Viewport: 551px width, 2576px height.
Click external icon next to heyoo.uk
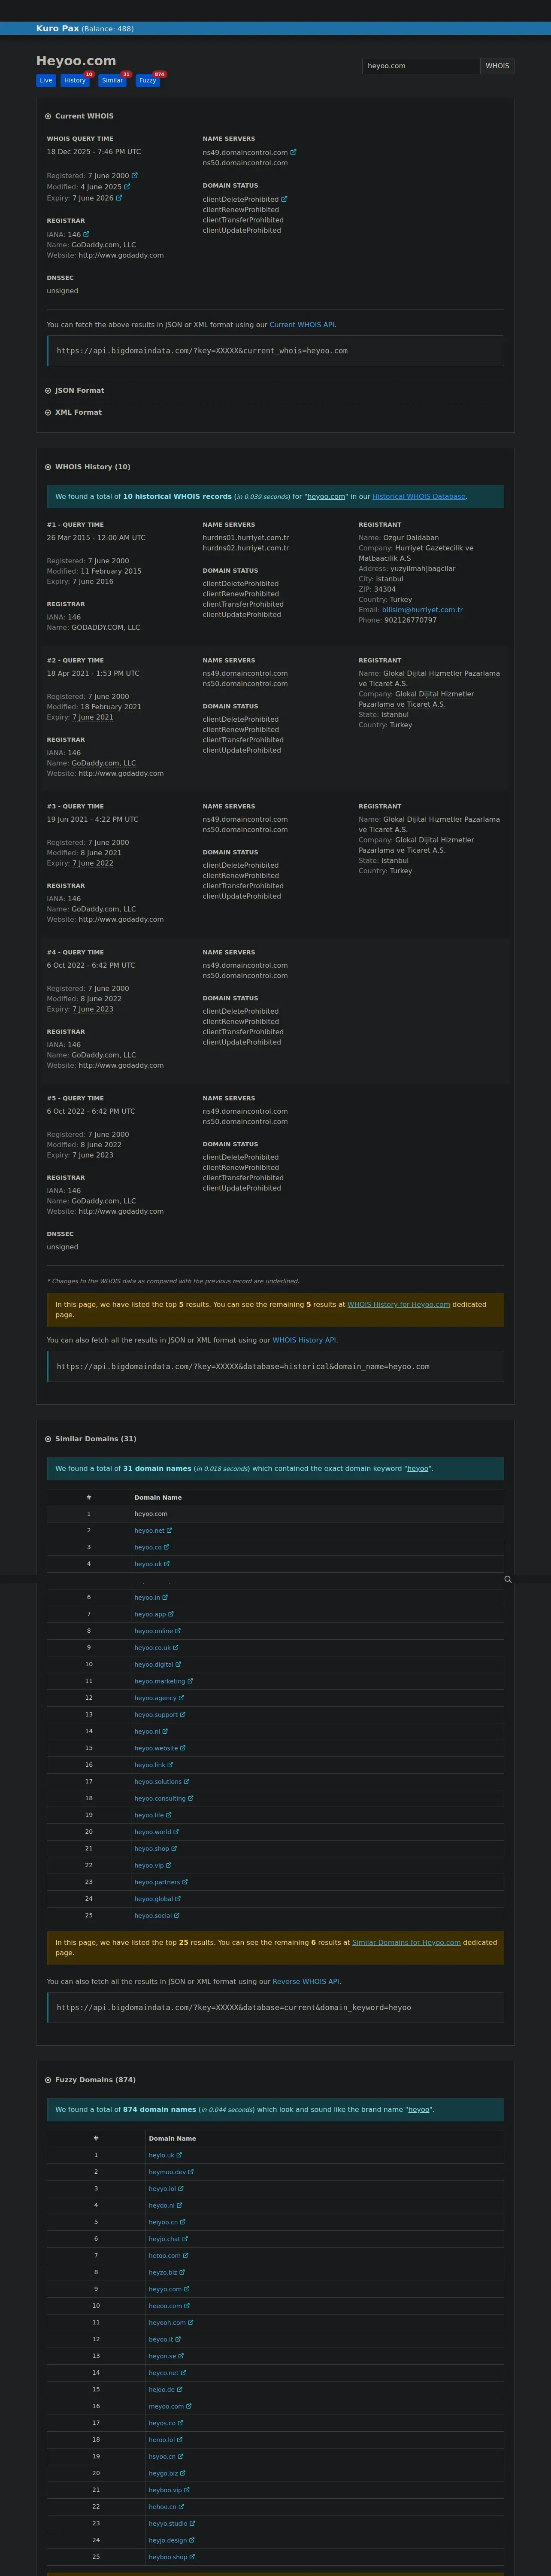(167, 1564)
